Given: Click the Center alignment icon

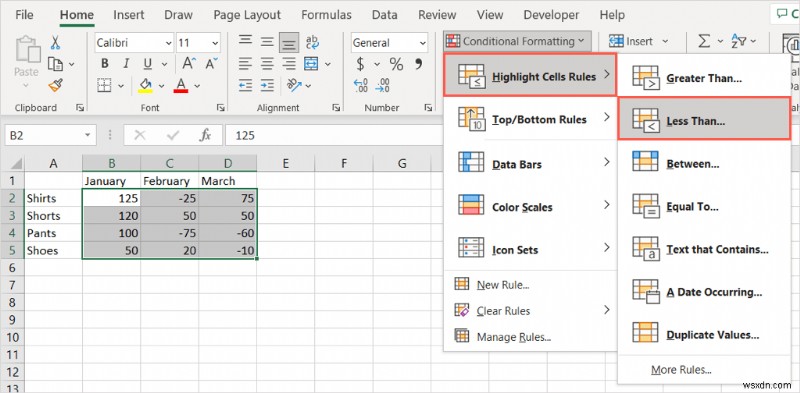Looking at the screenshot, I should [x=267, y=64].
